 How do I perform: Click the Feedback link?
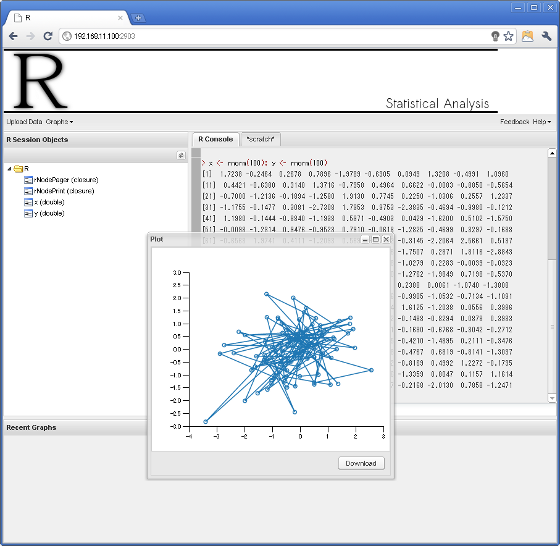pos(514,122)
